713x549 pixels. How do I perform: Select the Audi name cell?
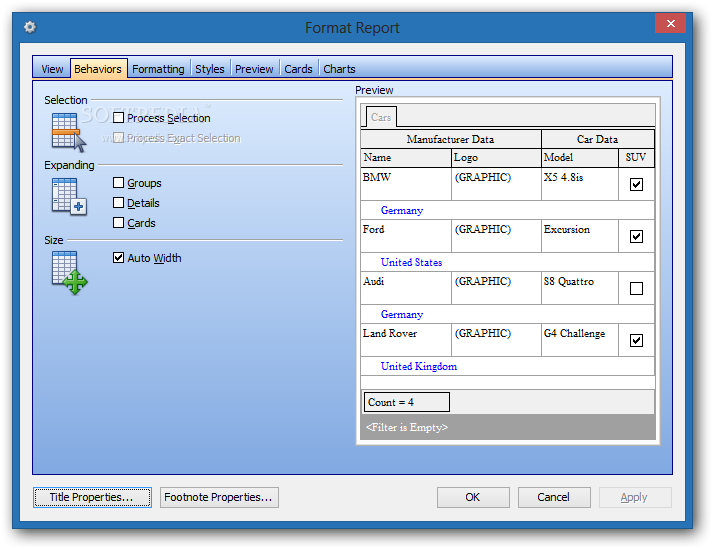406,288
